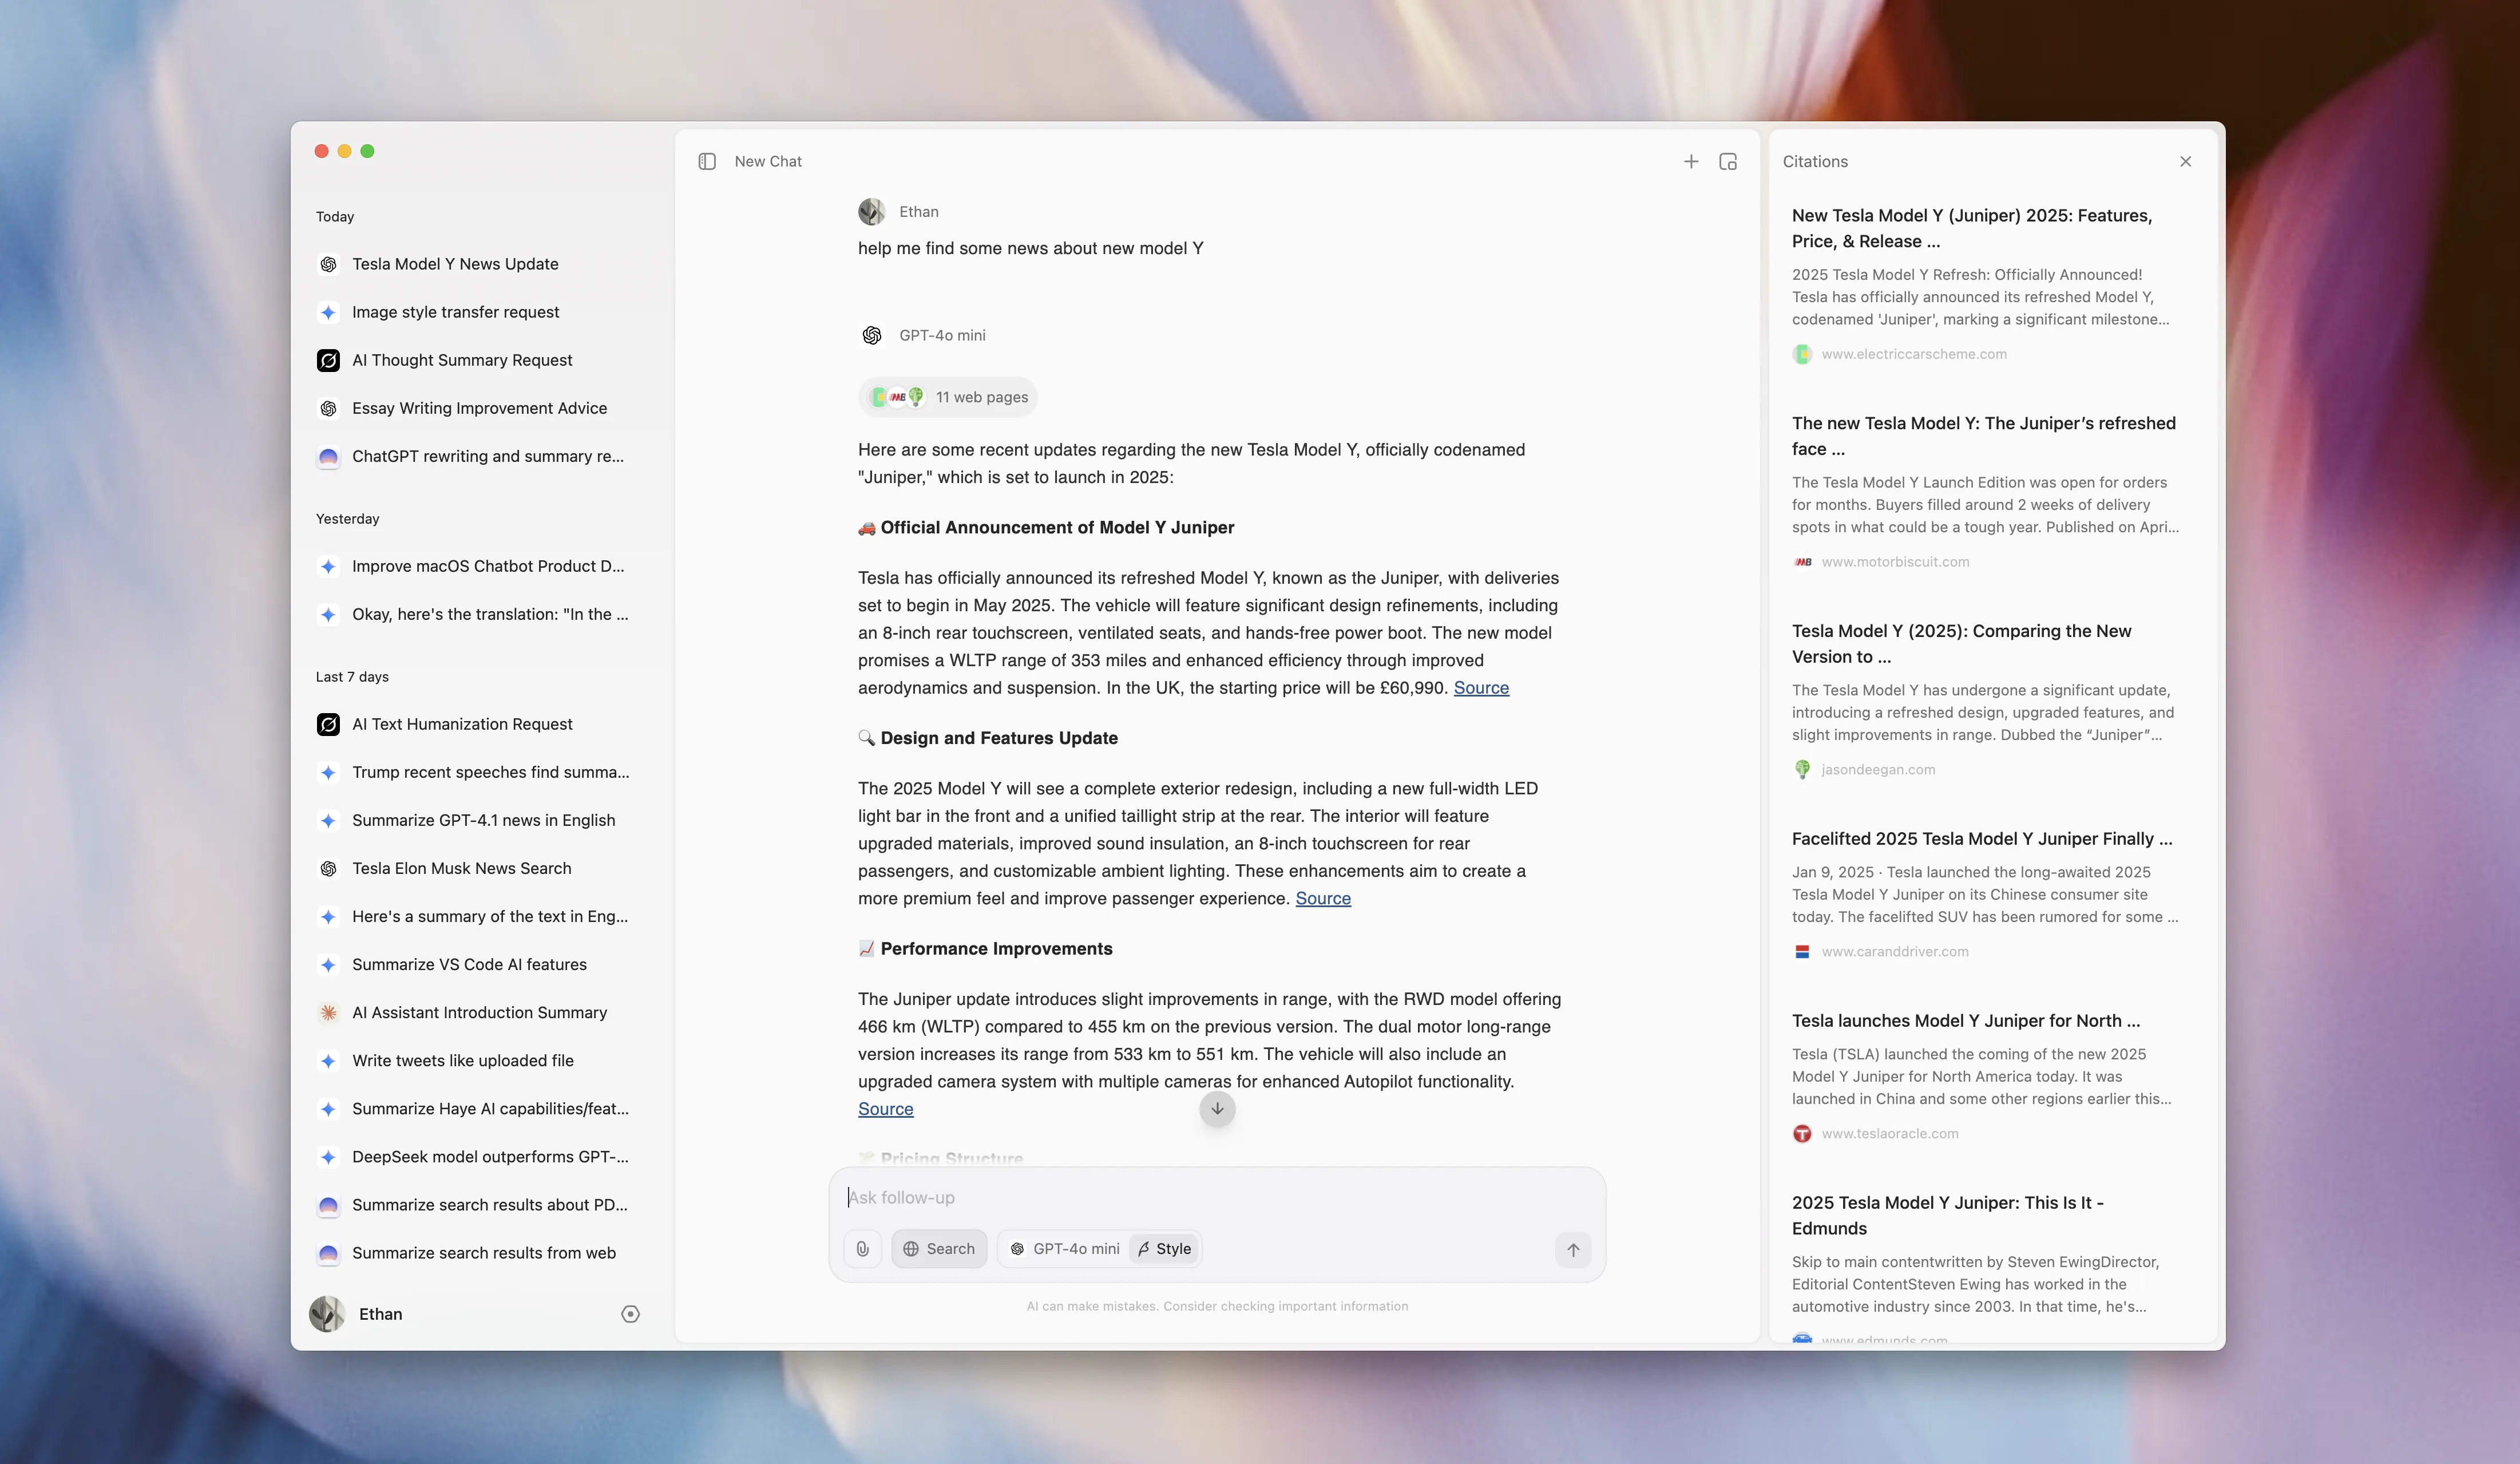The width and height of the screenshot is (2520, 1464).
Task: Click the send arrow button
Action: (1572, 1249)
